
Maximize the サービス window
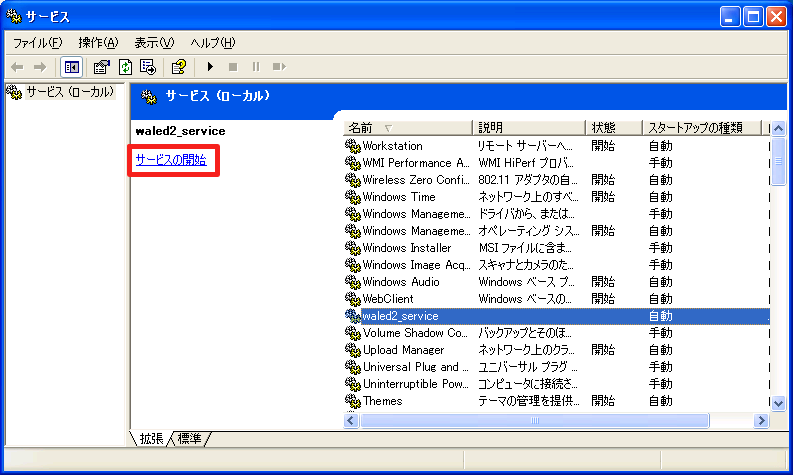(753, 17)
